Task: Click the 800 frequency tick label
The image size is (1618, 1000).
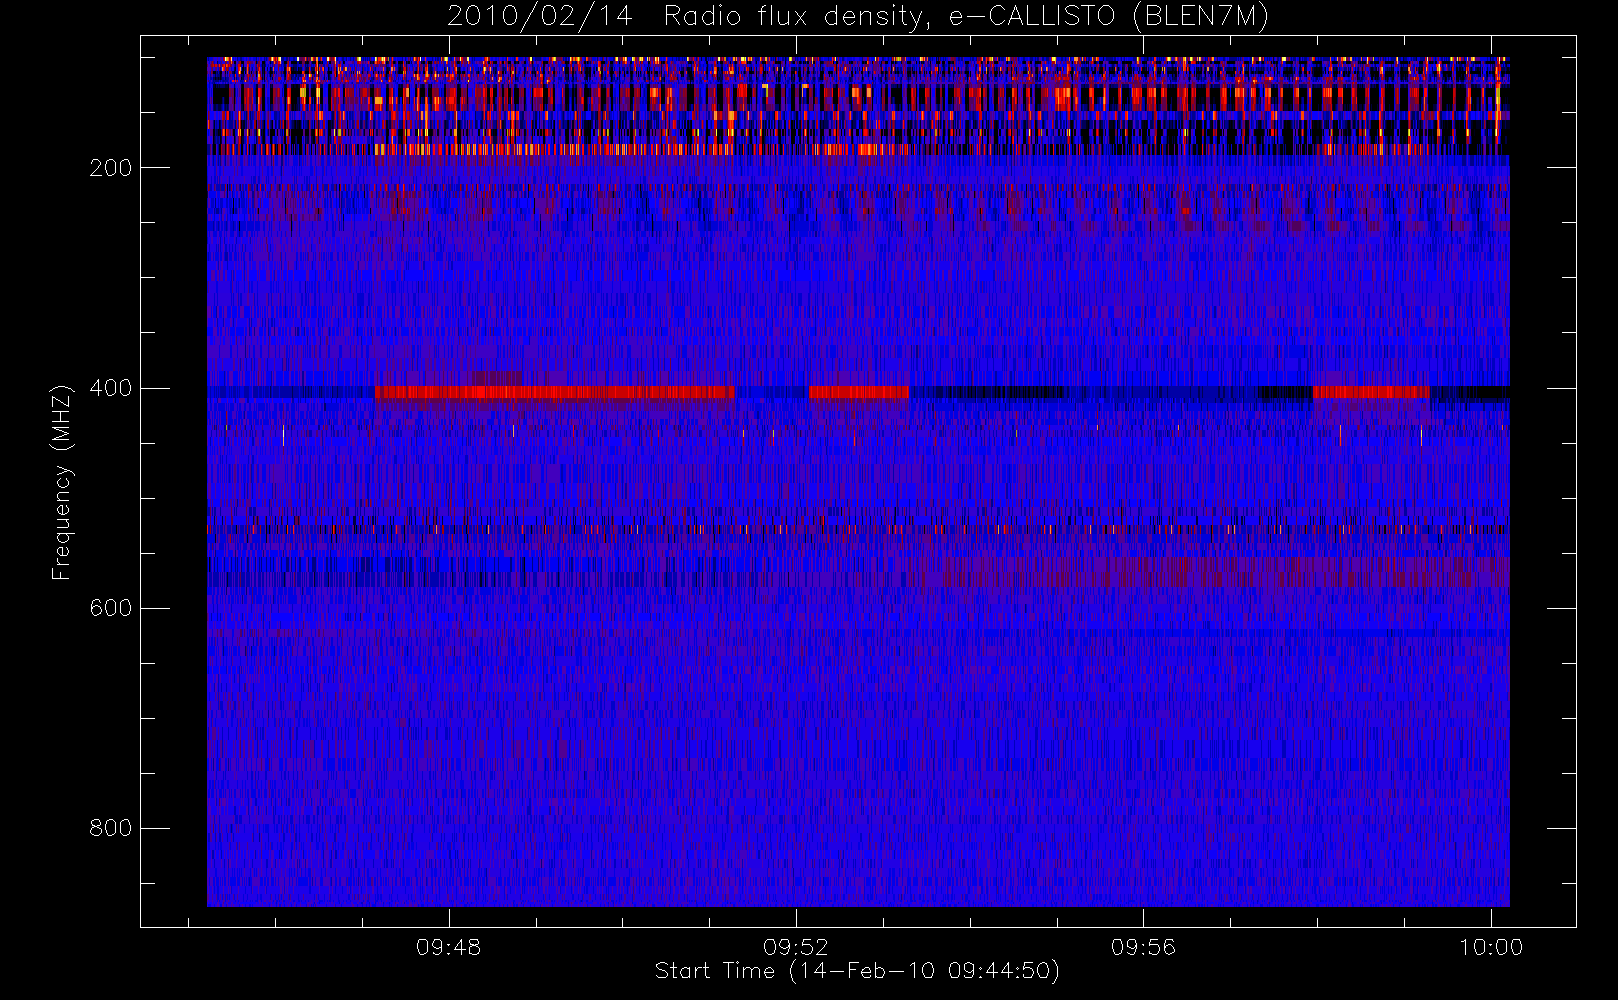Action: pos(111,828)
